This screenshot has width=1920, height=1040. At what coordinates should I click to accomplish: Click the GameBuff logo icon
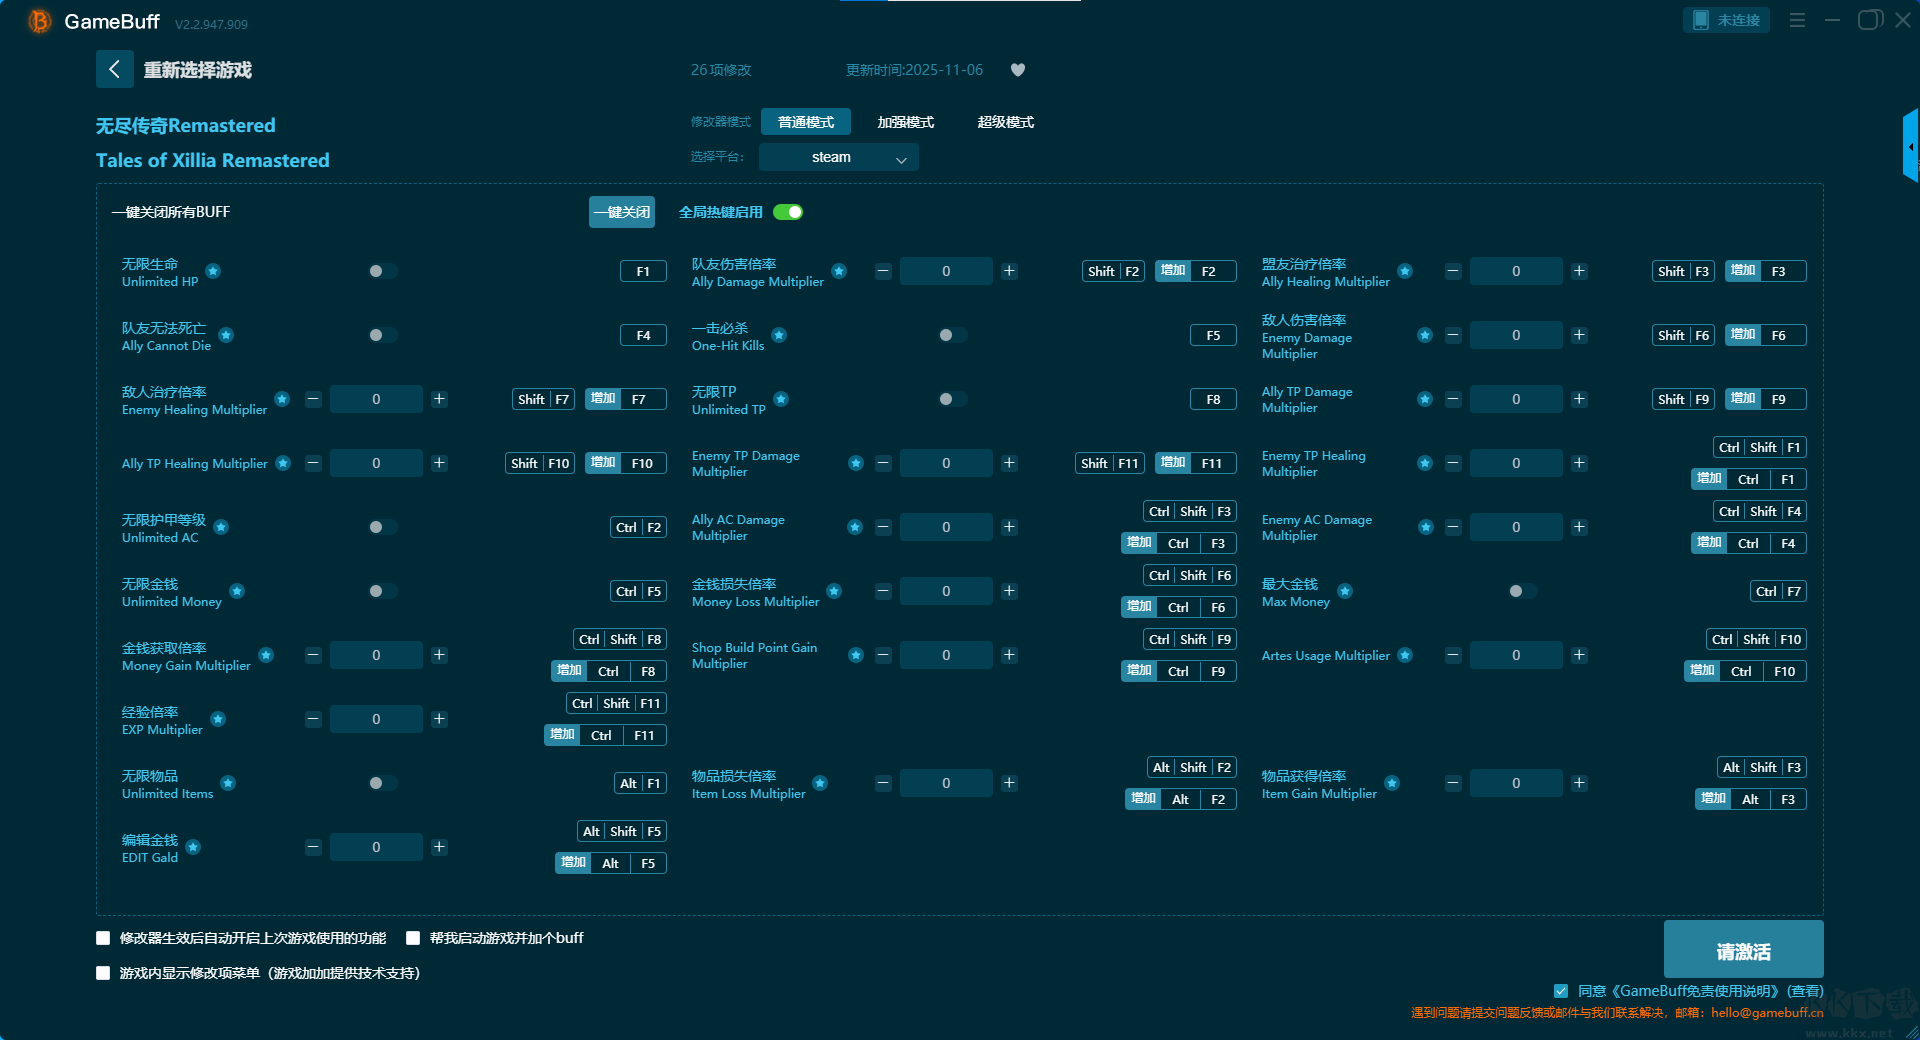coord(40,21)
